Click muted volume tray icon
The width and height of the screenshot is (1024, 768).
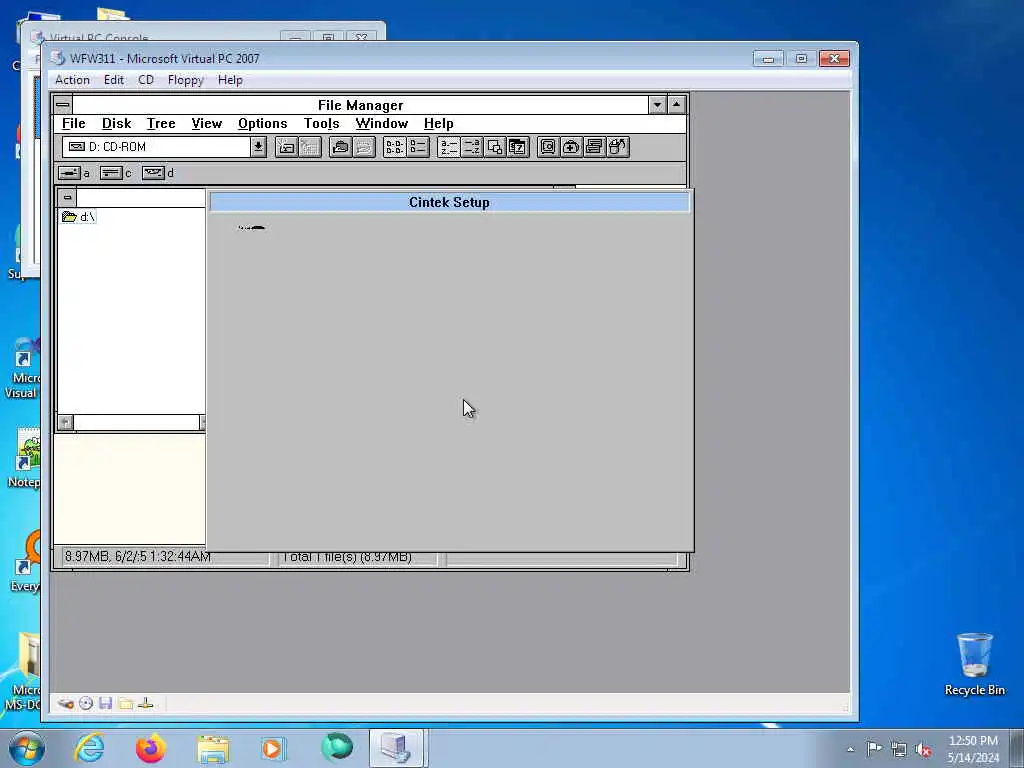coord(923,749)
